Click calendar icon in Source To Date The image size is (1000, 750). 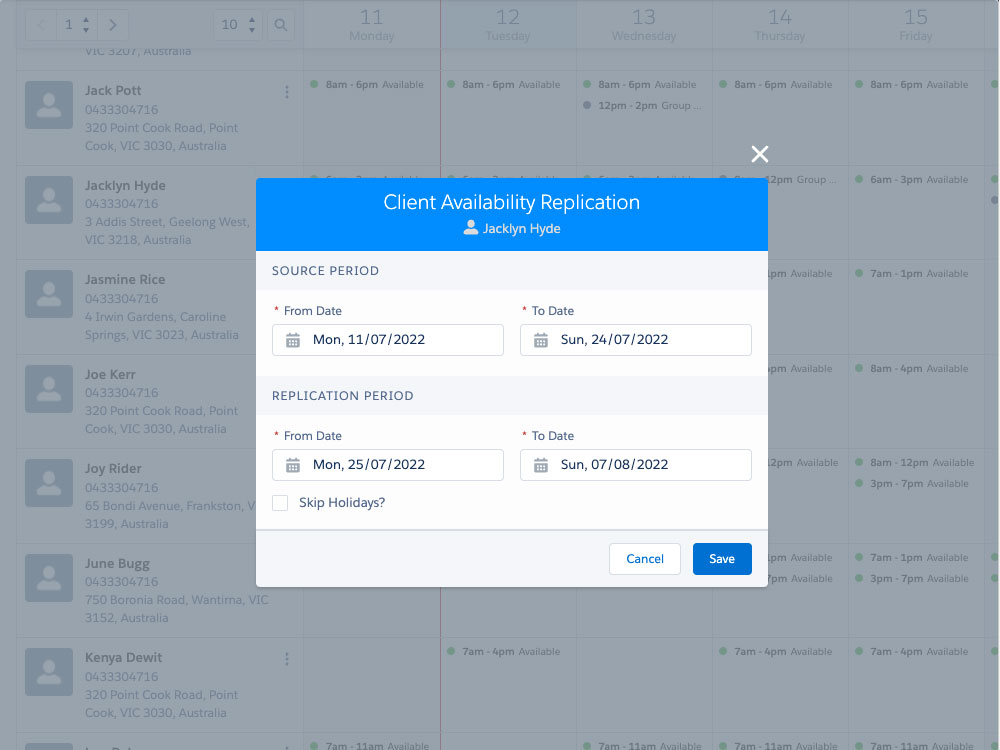[x=541, y=340]
